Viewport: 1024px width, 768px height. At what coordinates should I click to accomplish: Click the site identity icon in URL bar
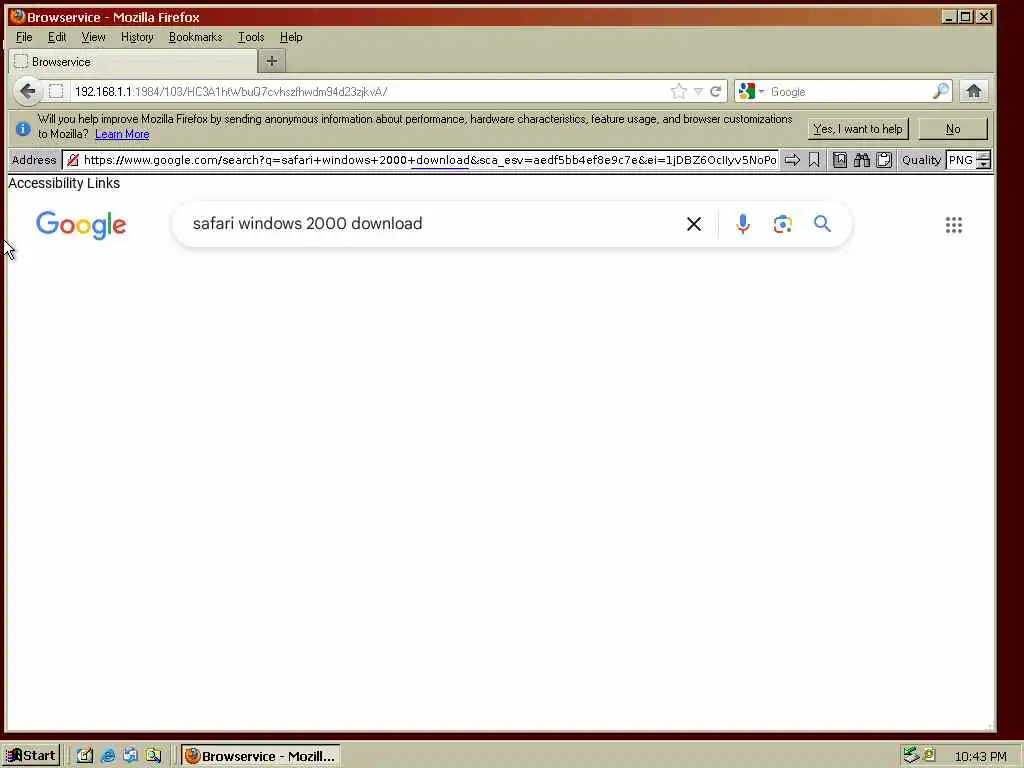click(56, 91)
